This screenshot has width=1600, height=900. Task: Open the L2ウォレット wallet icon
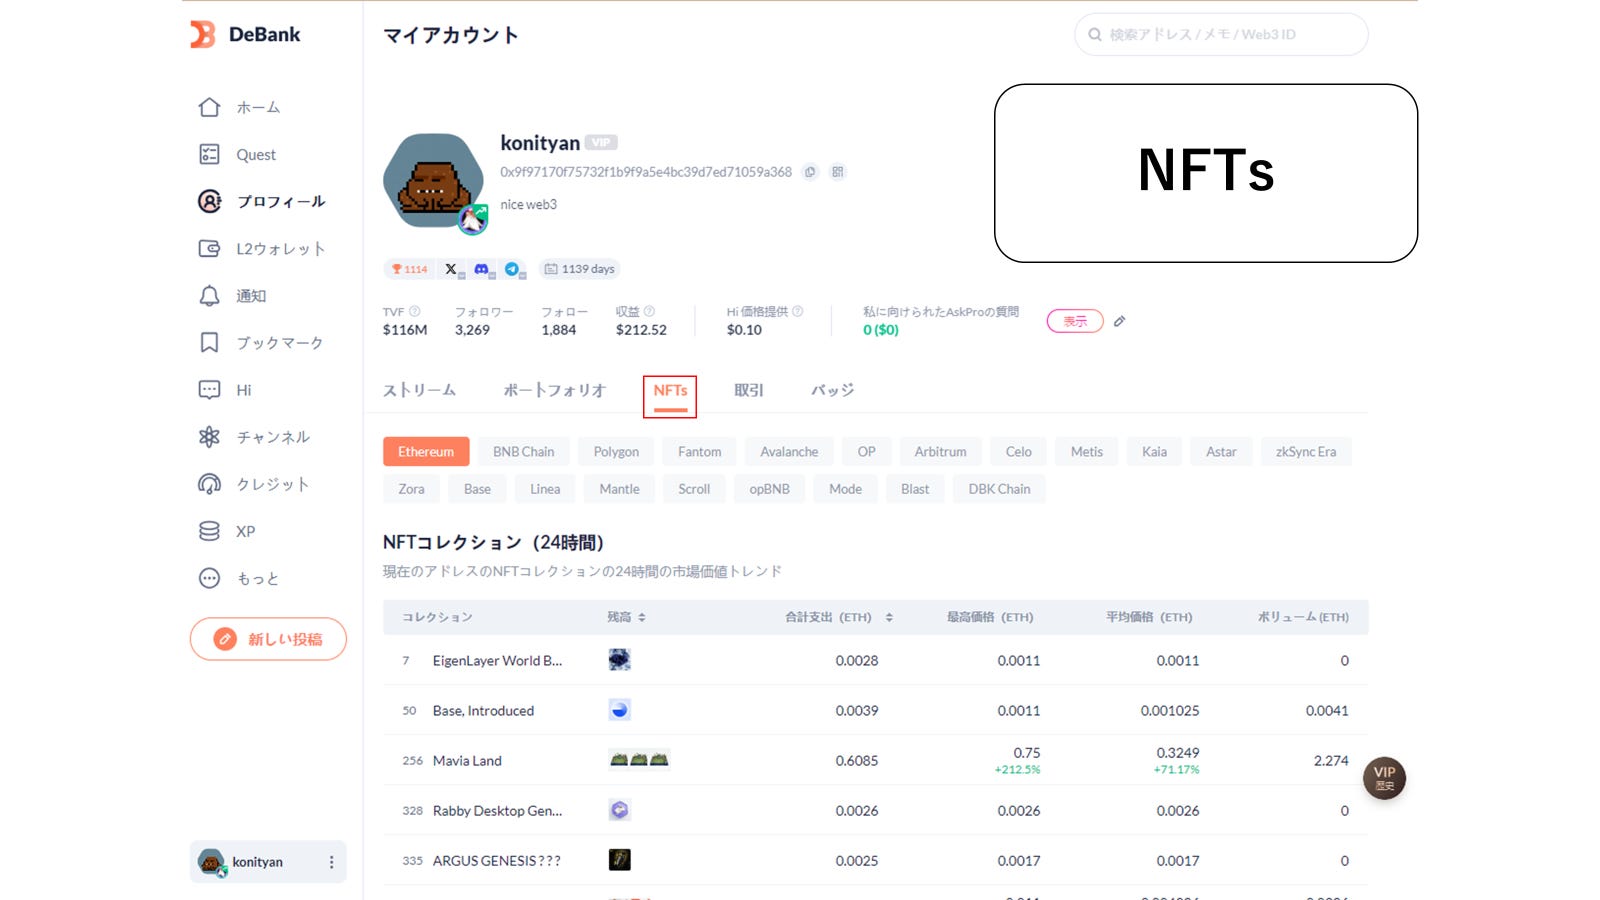click(209, 248)
